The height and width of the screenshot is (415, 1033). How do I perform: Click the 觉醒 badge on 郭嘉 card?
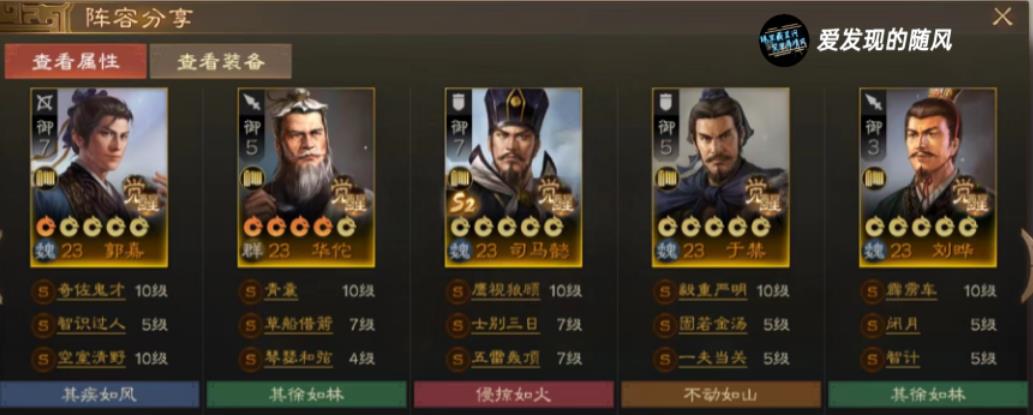click(140, 193)
